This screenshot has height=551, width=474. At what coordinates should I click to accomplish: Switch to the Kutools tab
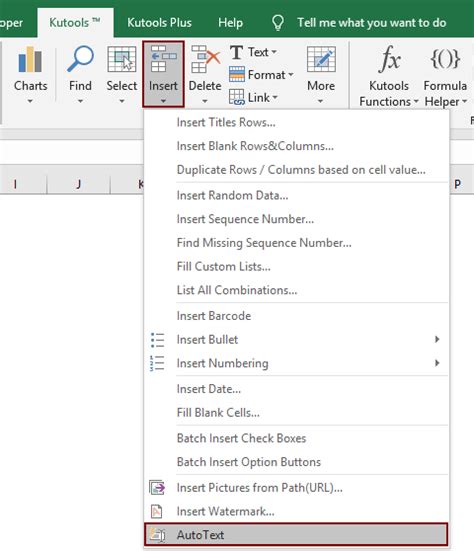75,23
